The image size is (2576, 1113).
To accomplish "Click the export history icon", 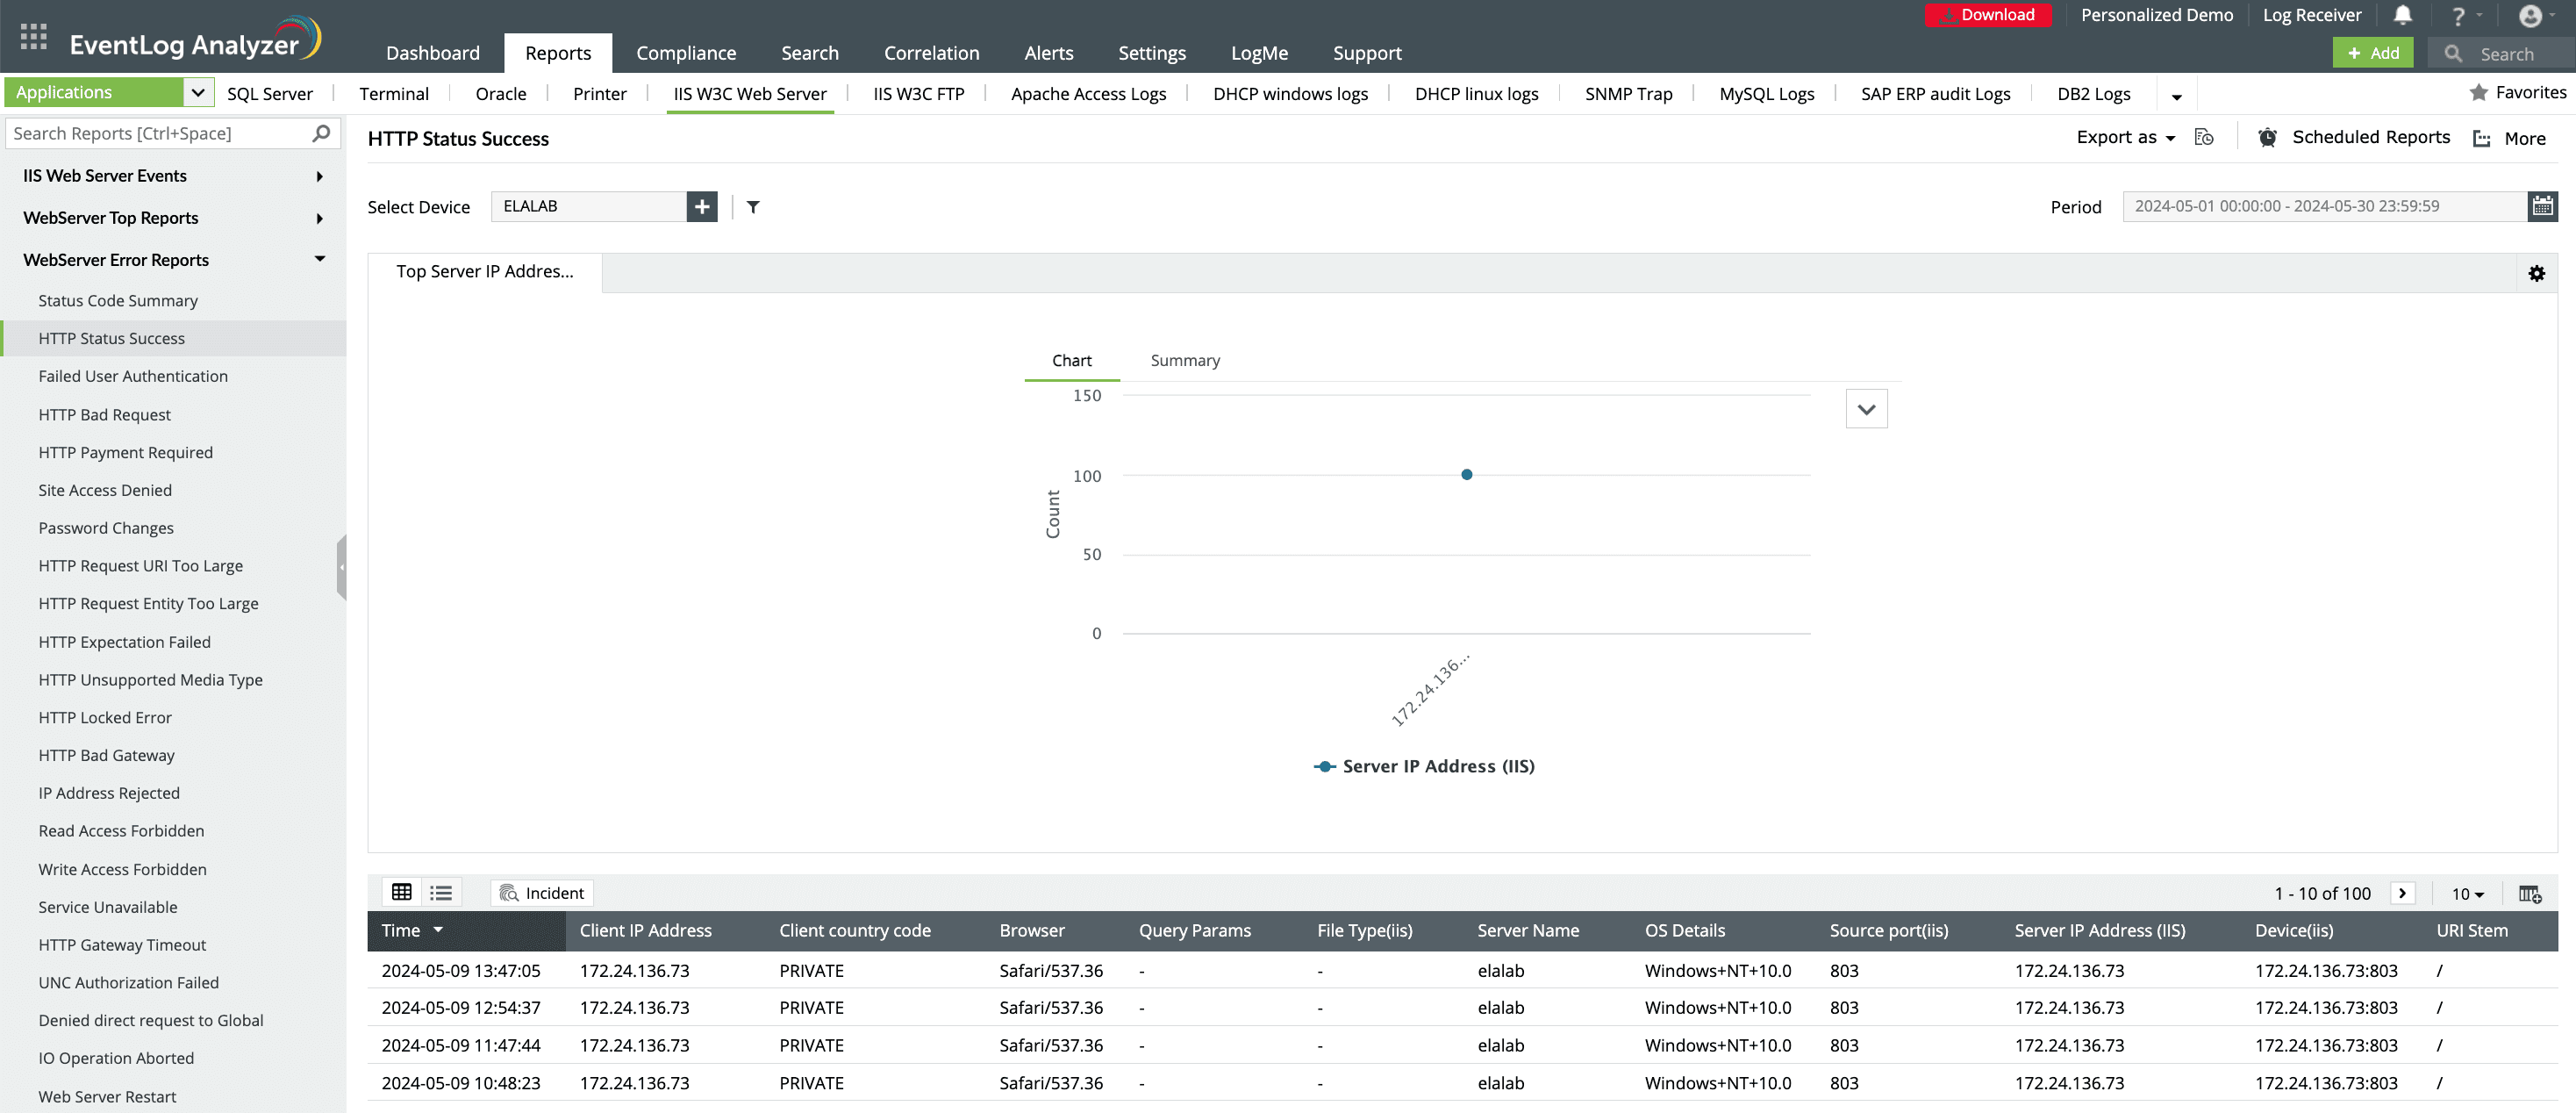I will click(2204, 138).
